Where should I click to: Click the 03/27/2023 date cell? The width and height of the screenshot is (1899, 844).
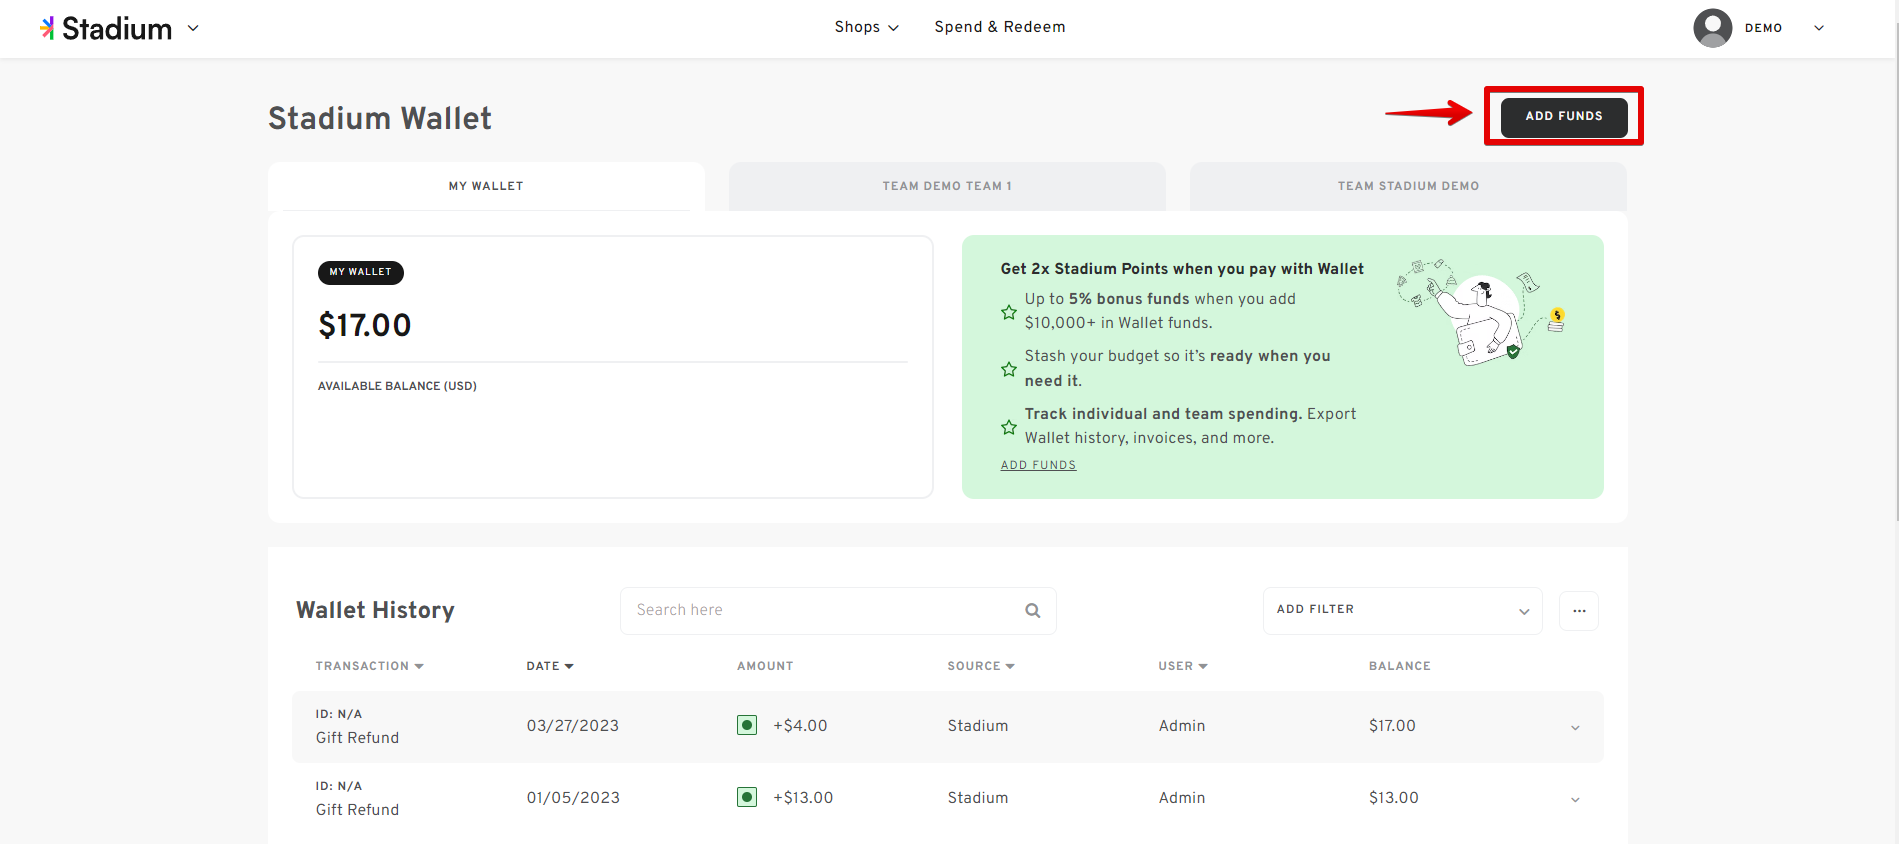tap(573, 726)
